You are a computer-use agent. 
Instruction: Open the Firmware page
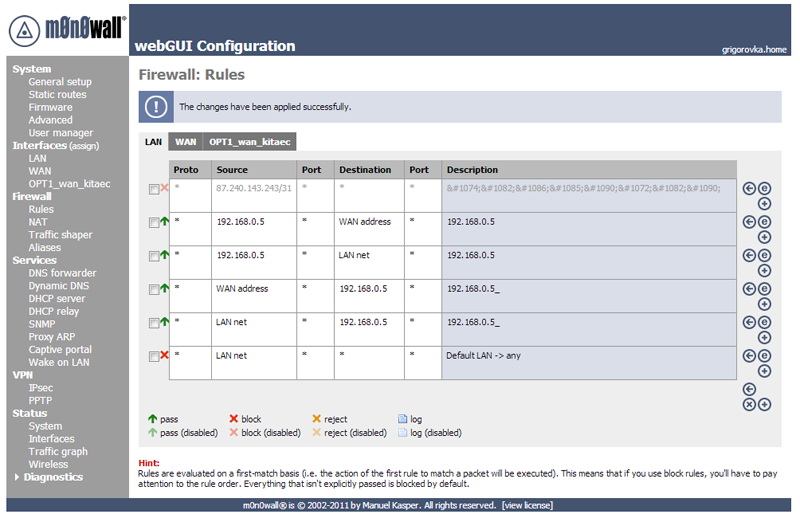[50, 107]
